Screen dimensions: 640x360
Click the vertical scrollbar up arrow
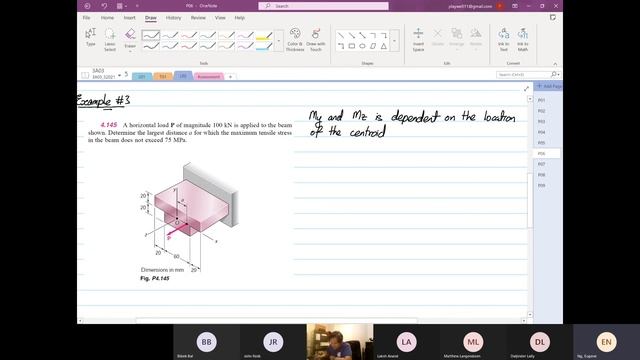pyautogui.click(x=530, y=99)
